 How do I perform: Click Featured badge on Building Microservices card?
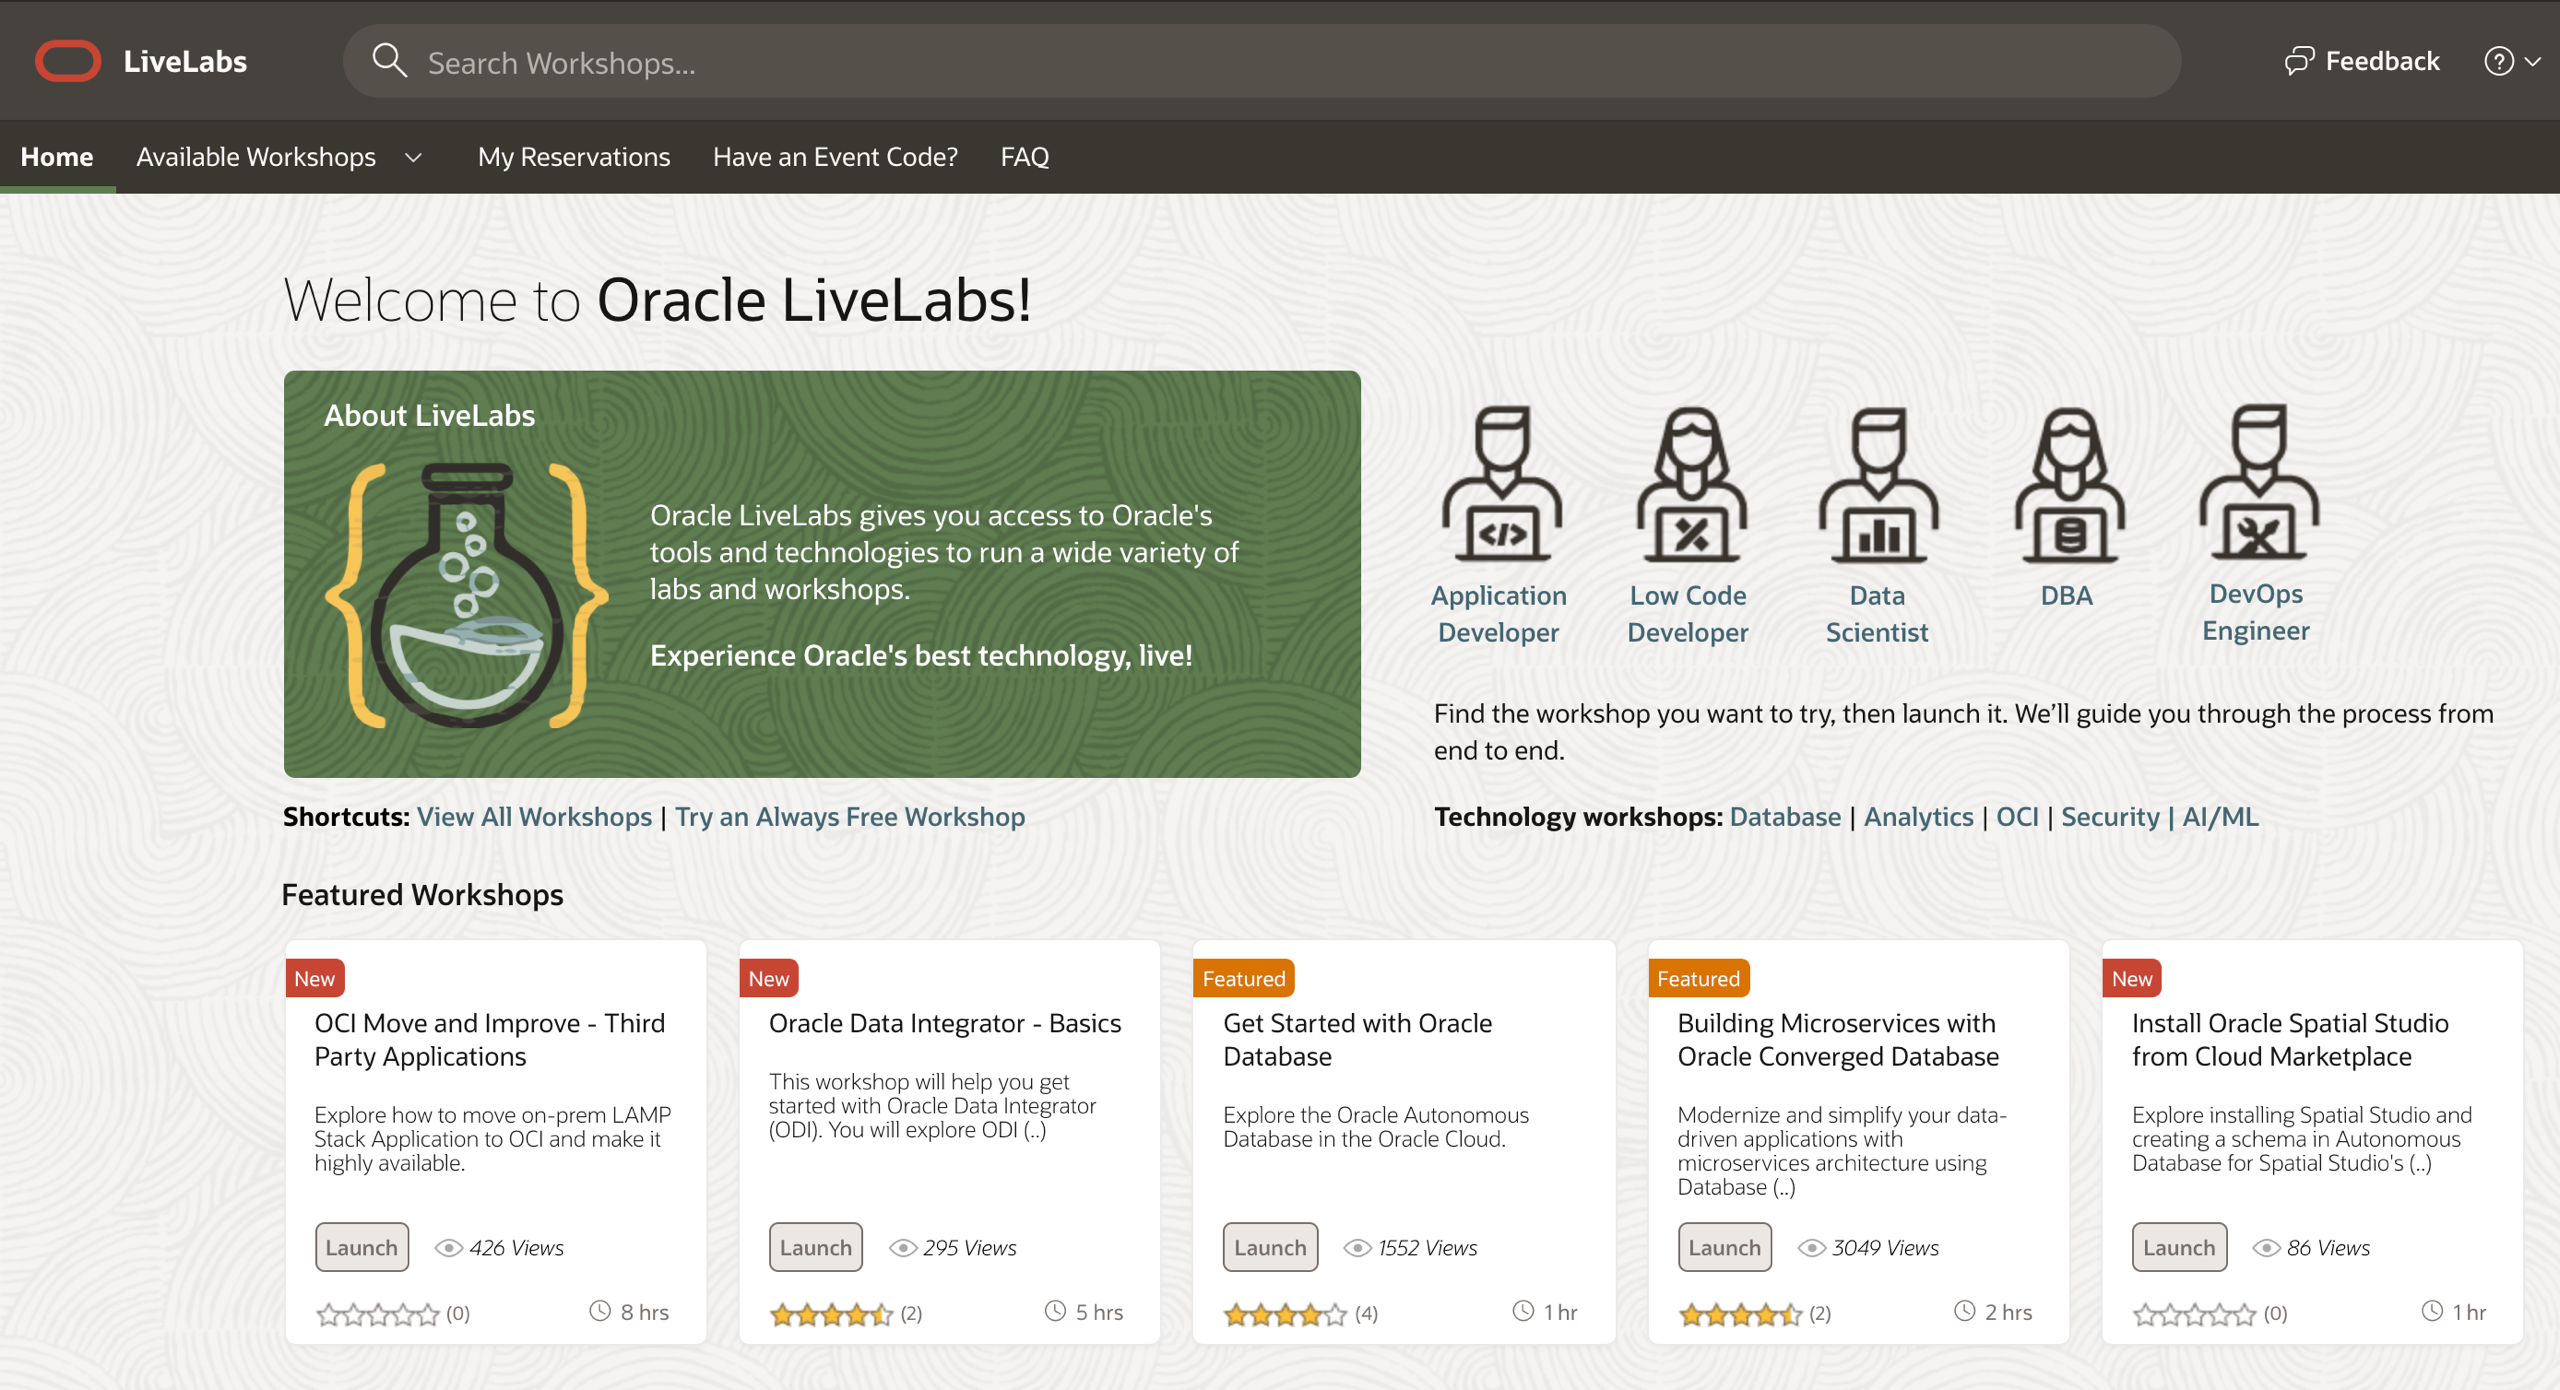pyautogui.click(x=1698, y=978)
